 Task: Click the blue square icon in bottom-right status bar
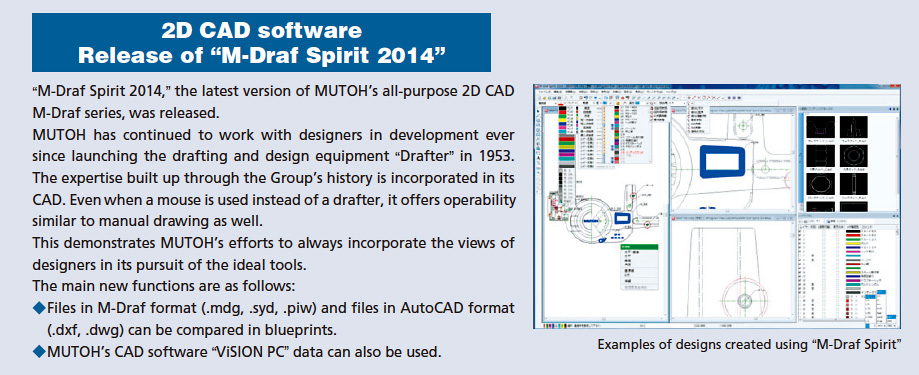pyautogui.click(x=867, y=326)
